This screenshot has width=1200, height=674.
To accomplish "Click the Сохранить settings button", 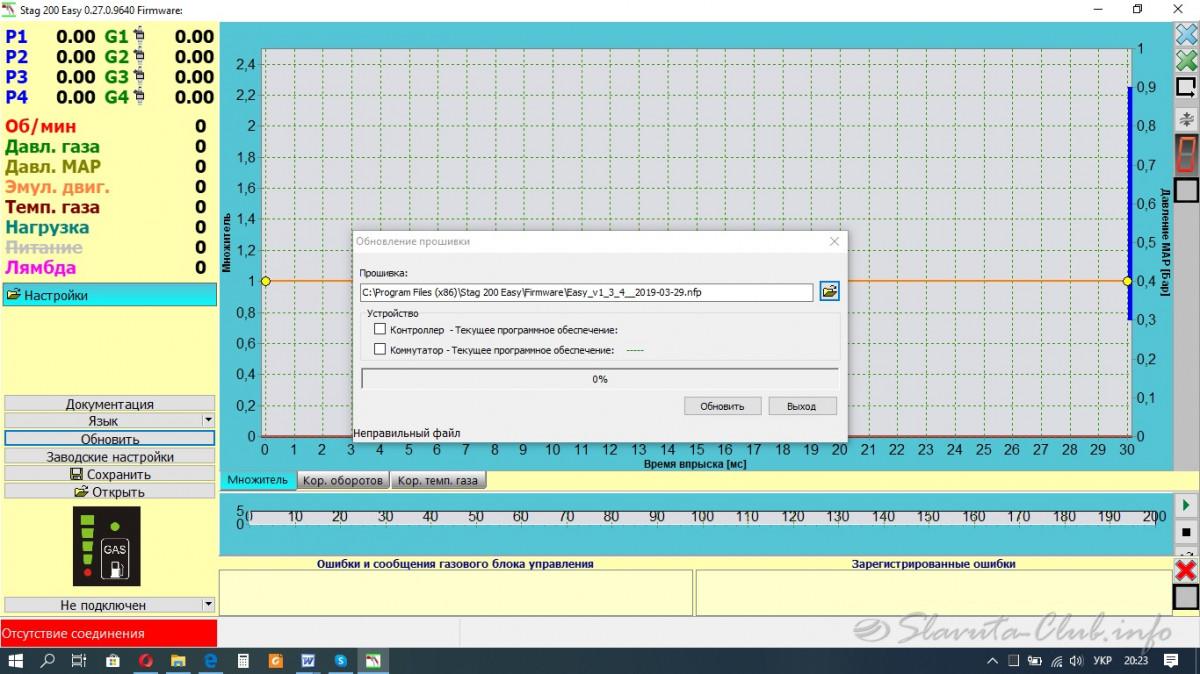I will [110, 474].
